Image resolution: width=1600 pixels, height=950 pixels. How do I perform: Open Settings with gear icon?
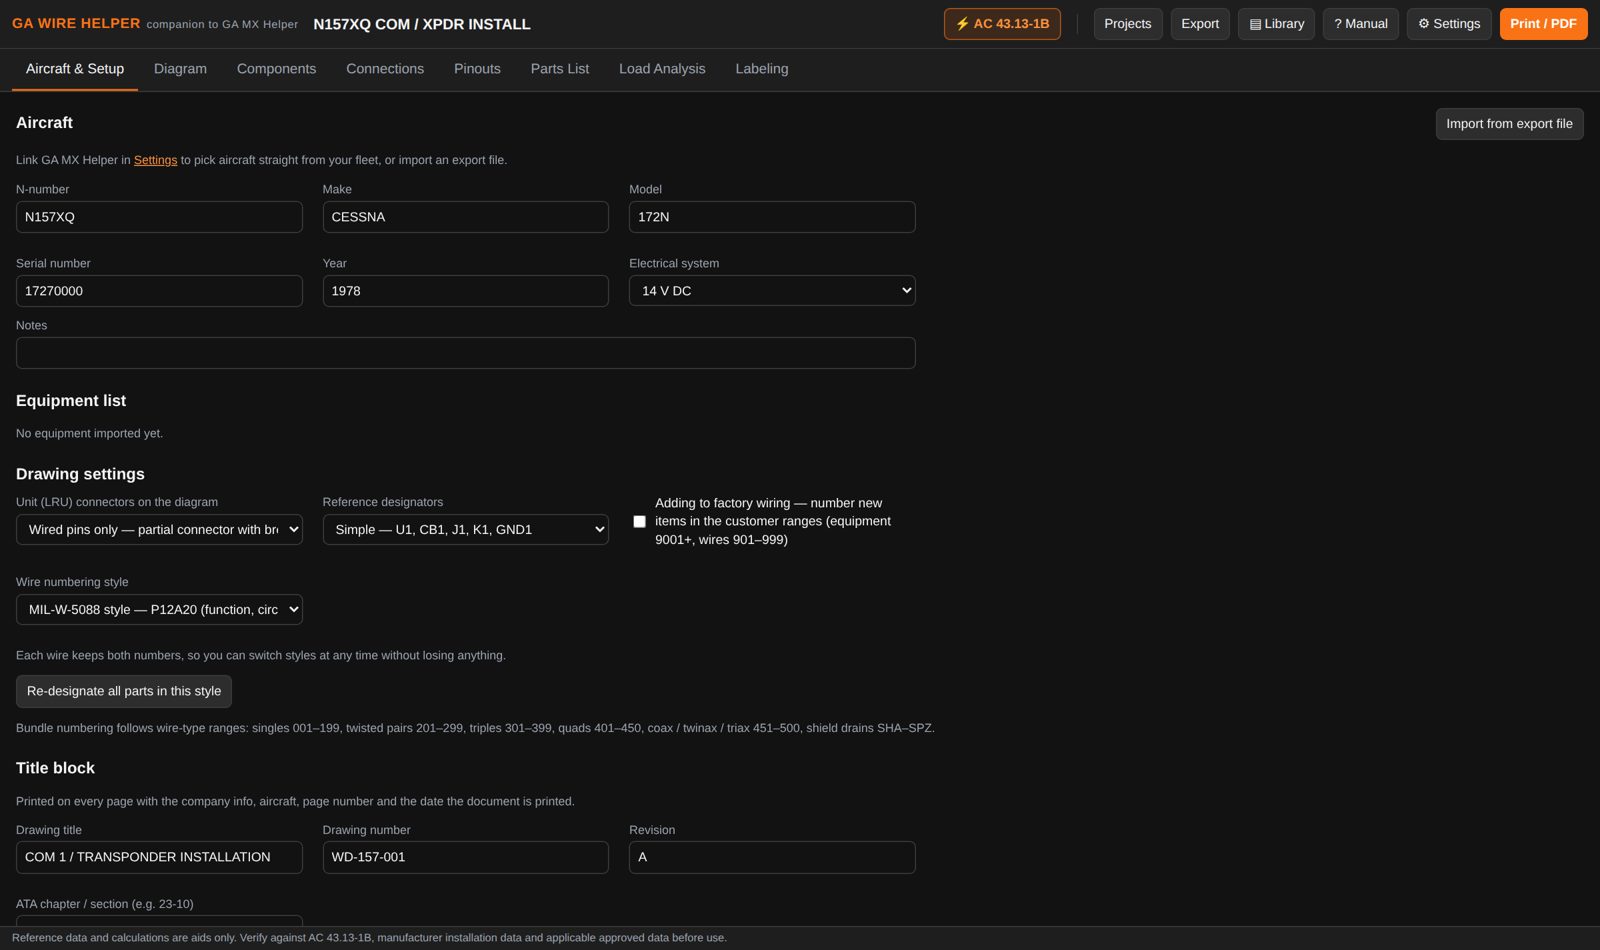pos(1449,24)
